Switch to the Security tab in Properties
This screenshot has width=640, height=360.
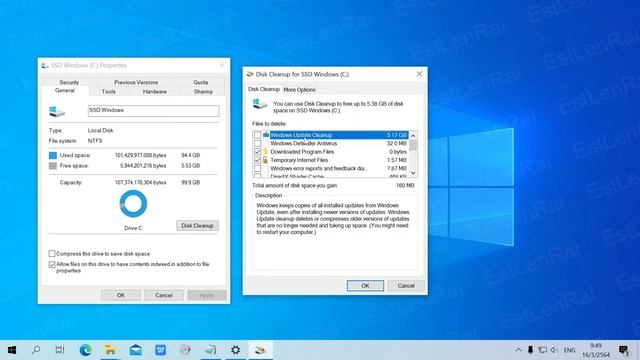point(69,82)
